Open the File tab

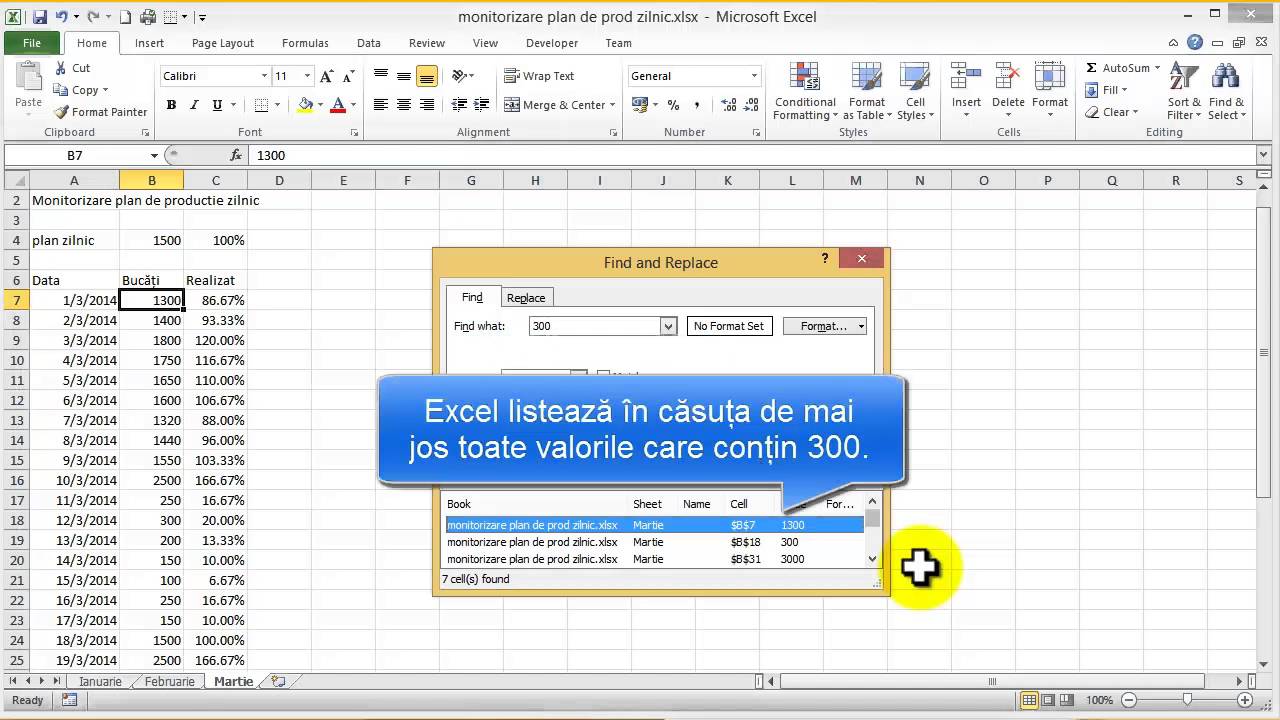pyautogui.click(x=32, y=43)
